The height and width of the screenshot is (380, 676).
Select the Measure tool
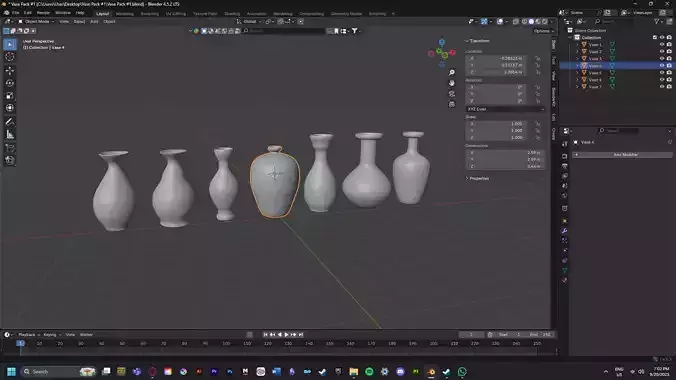point(10,135)
